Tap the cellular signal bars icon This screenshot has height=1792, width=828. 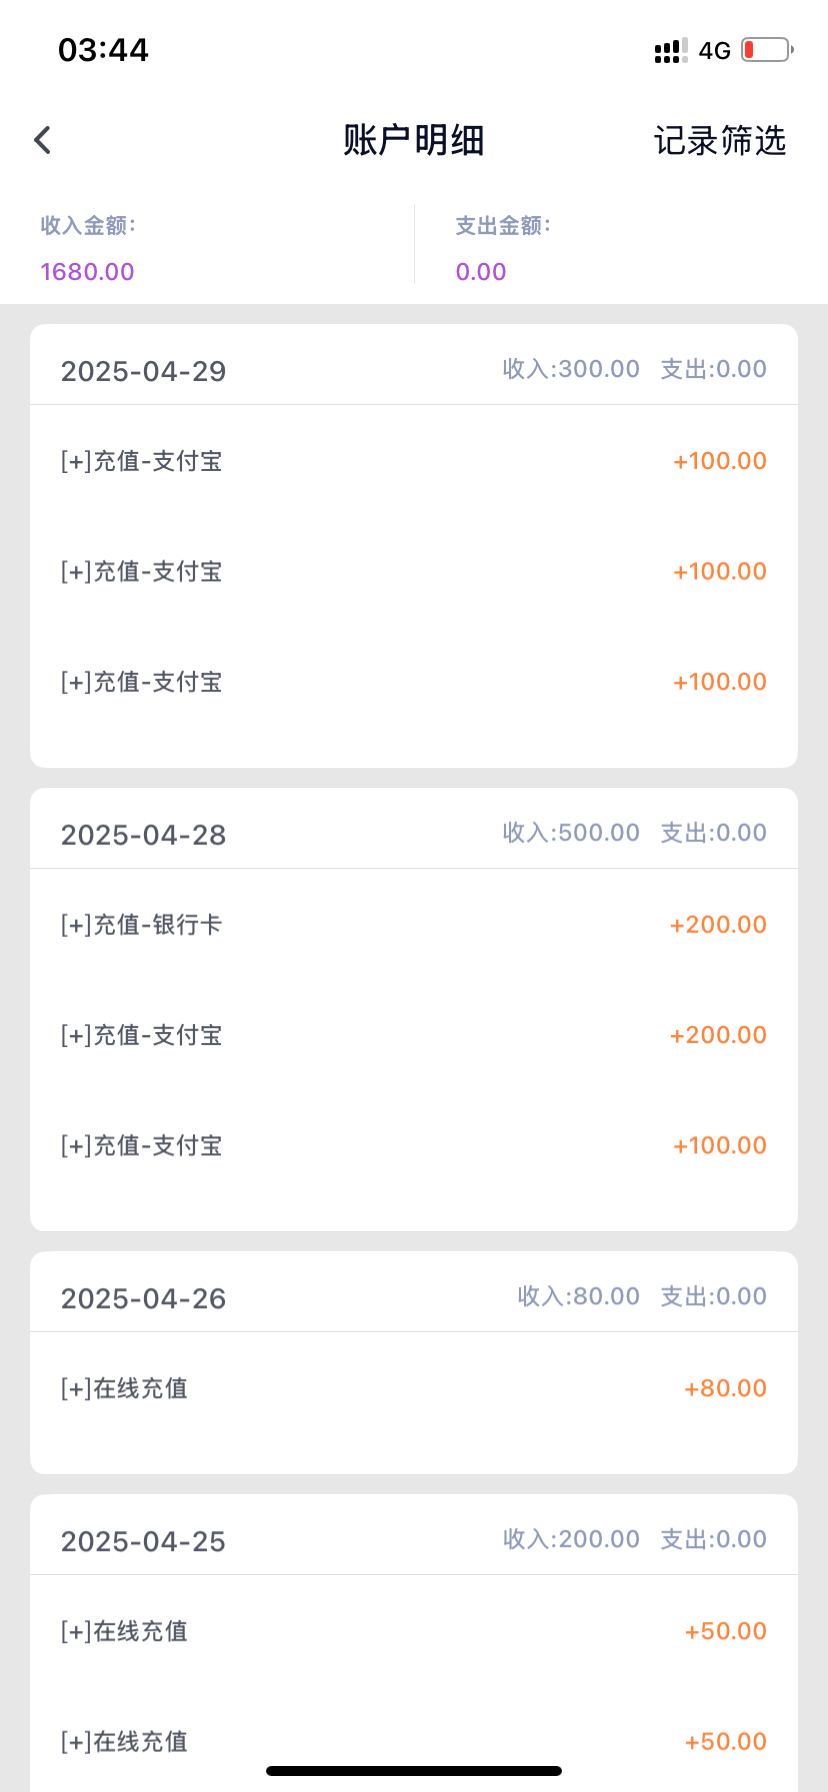pyautogui.click(x=670, y=51)
